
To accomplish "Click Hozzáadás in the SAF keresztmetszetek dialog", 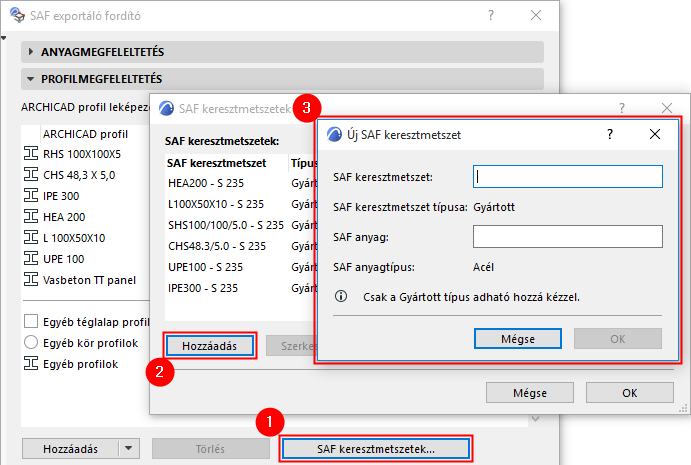I will click(210, 346).
